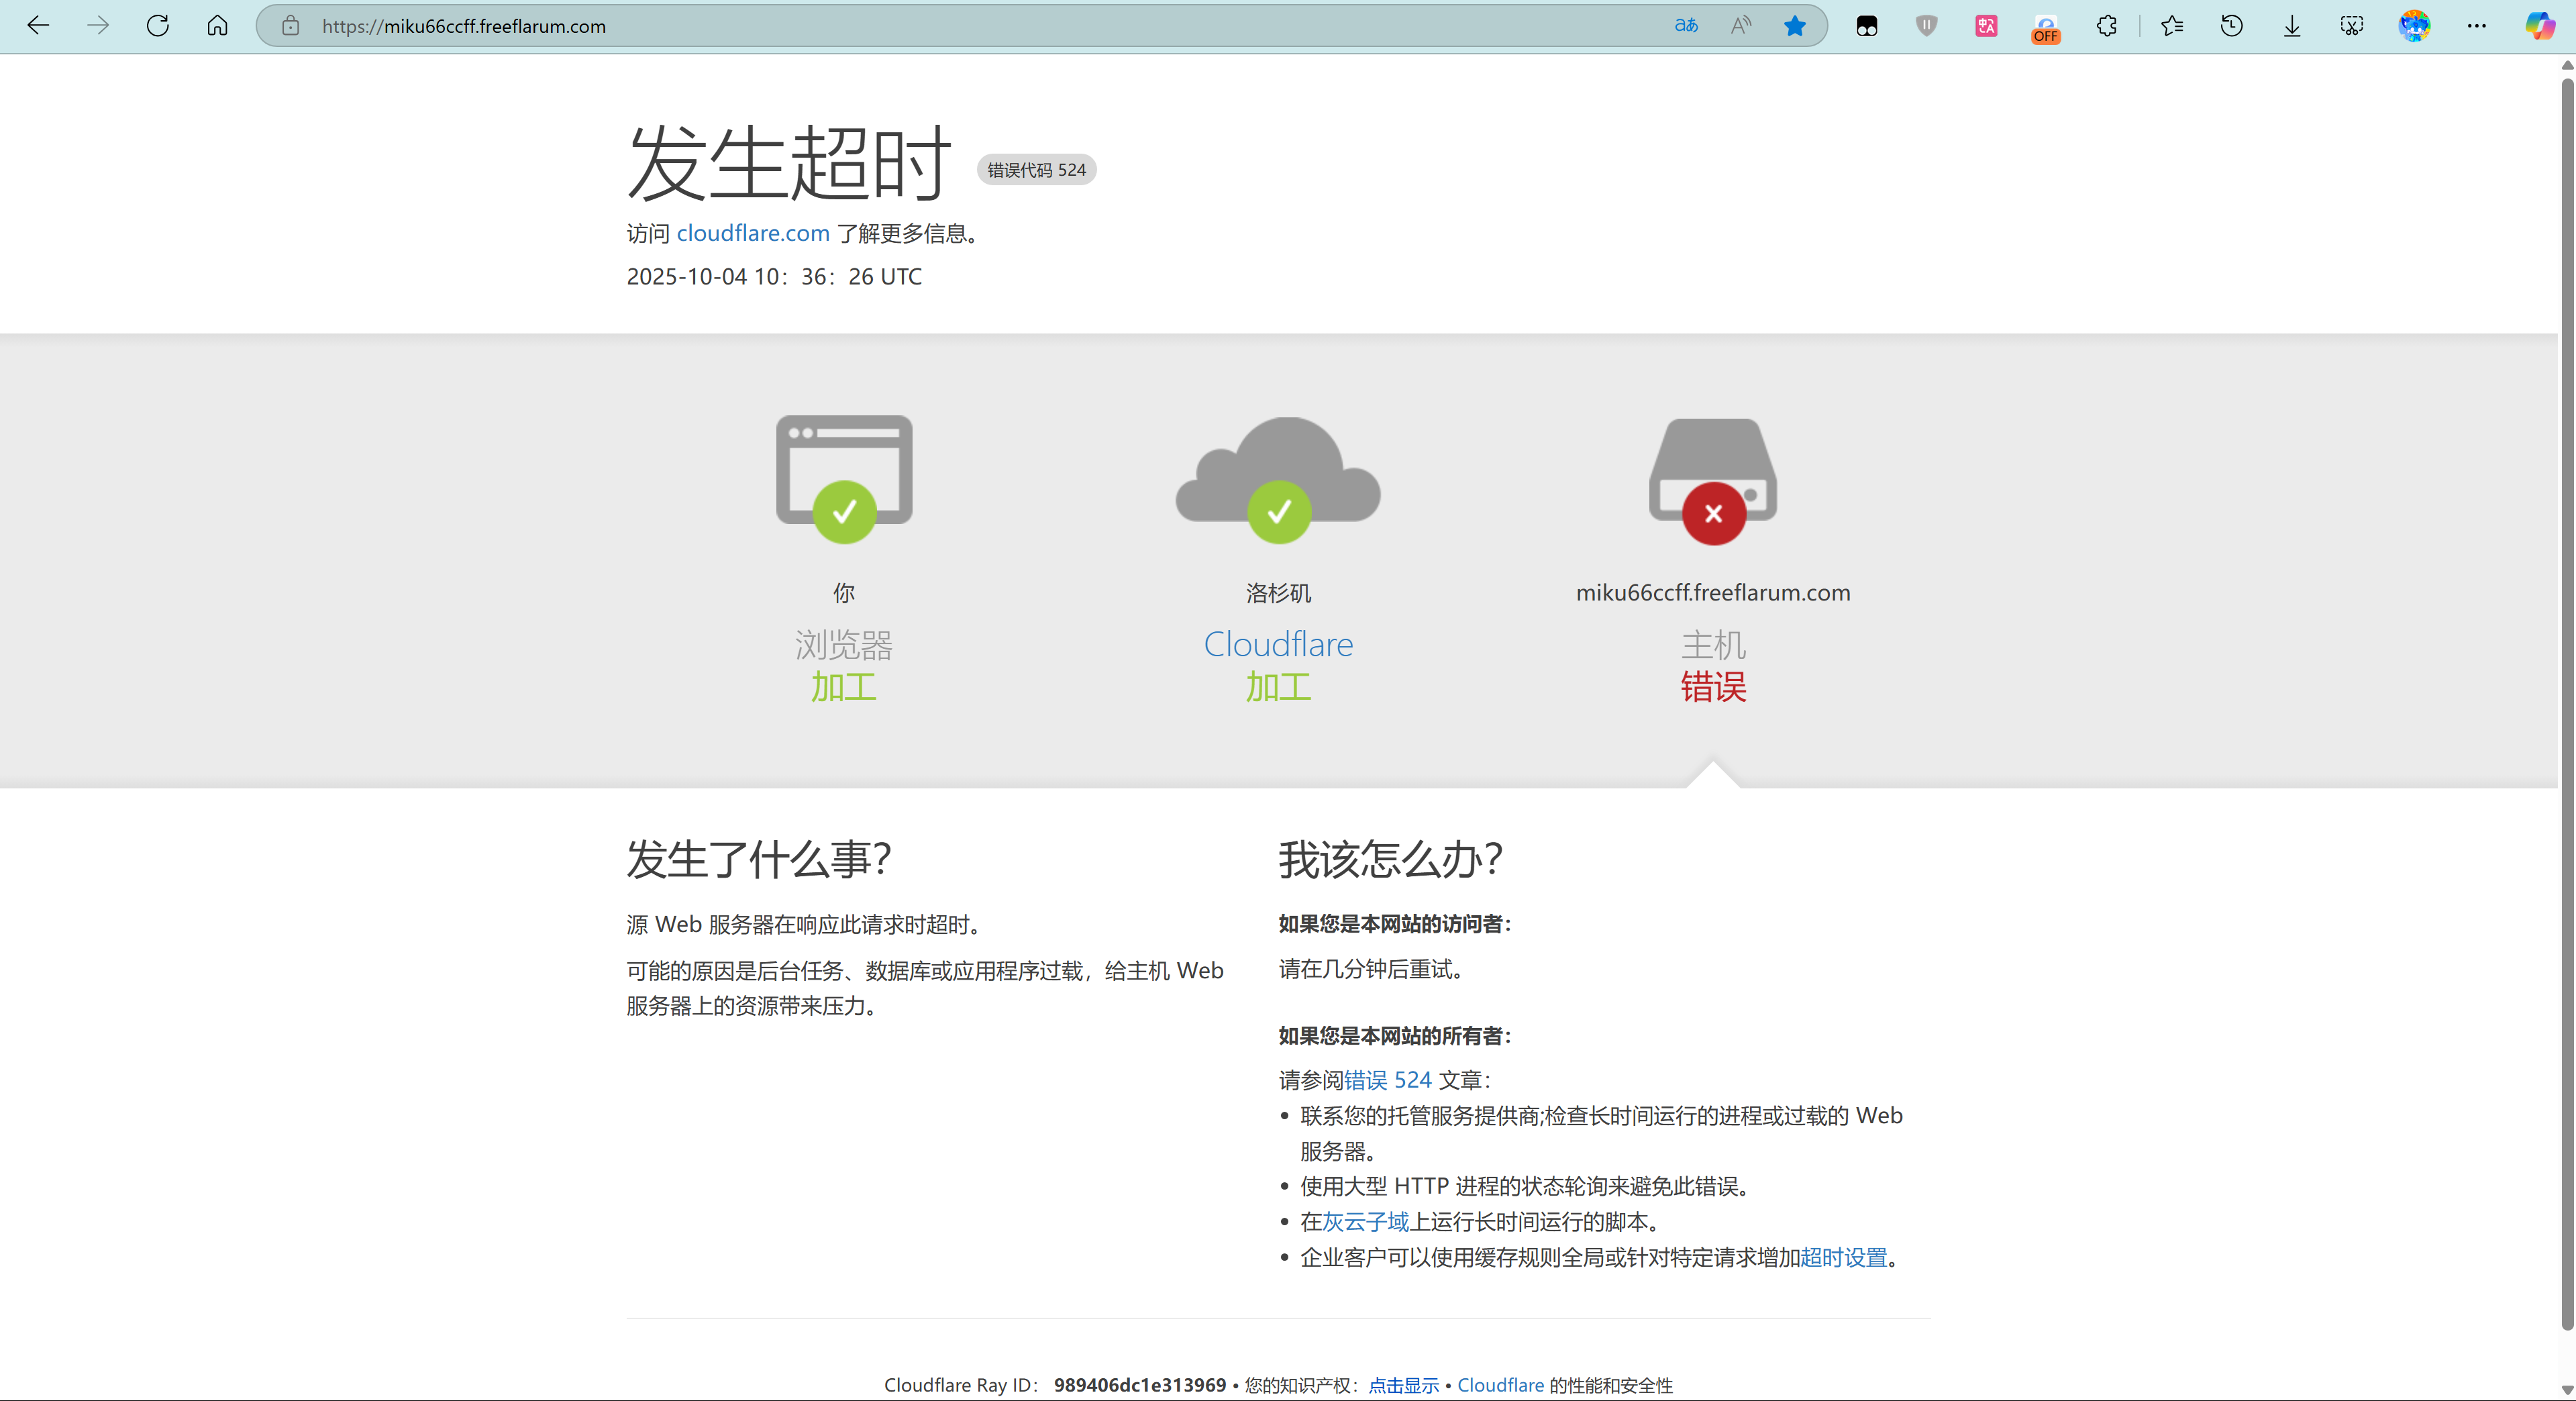This screenshot has height=1401, width=2576.
Task: Toggle the paused shield ad-blocker extension
Action: coord(1926,26)
